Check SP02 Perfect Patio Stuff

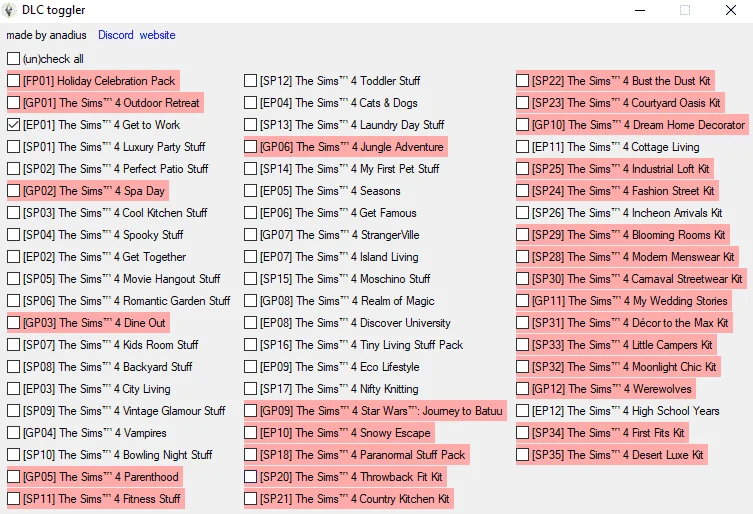tap(13, 169)
